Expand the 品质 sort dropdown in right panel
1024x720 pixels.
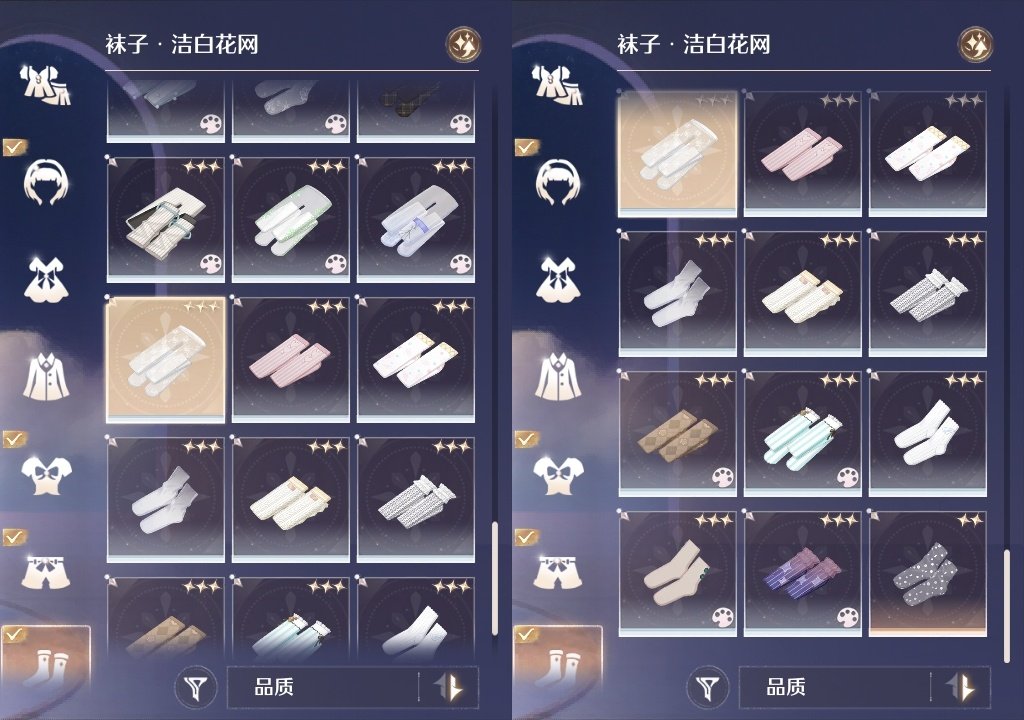tap(865, 687)
